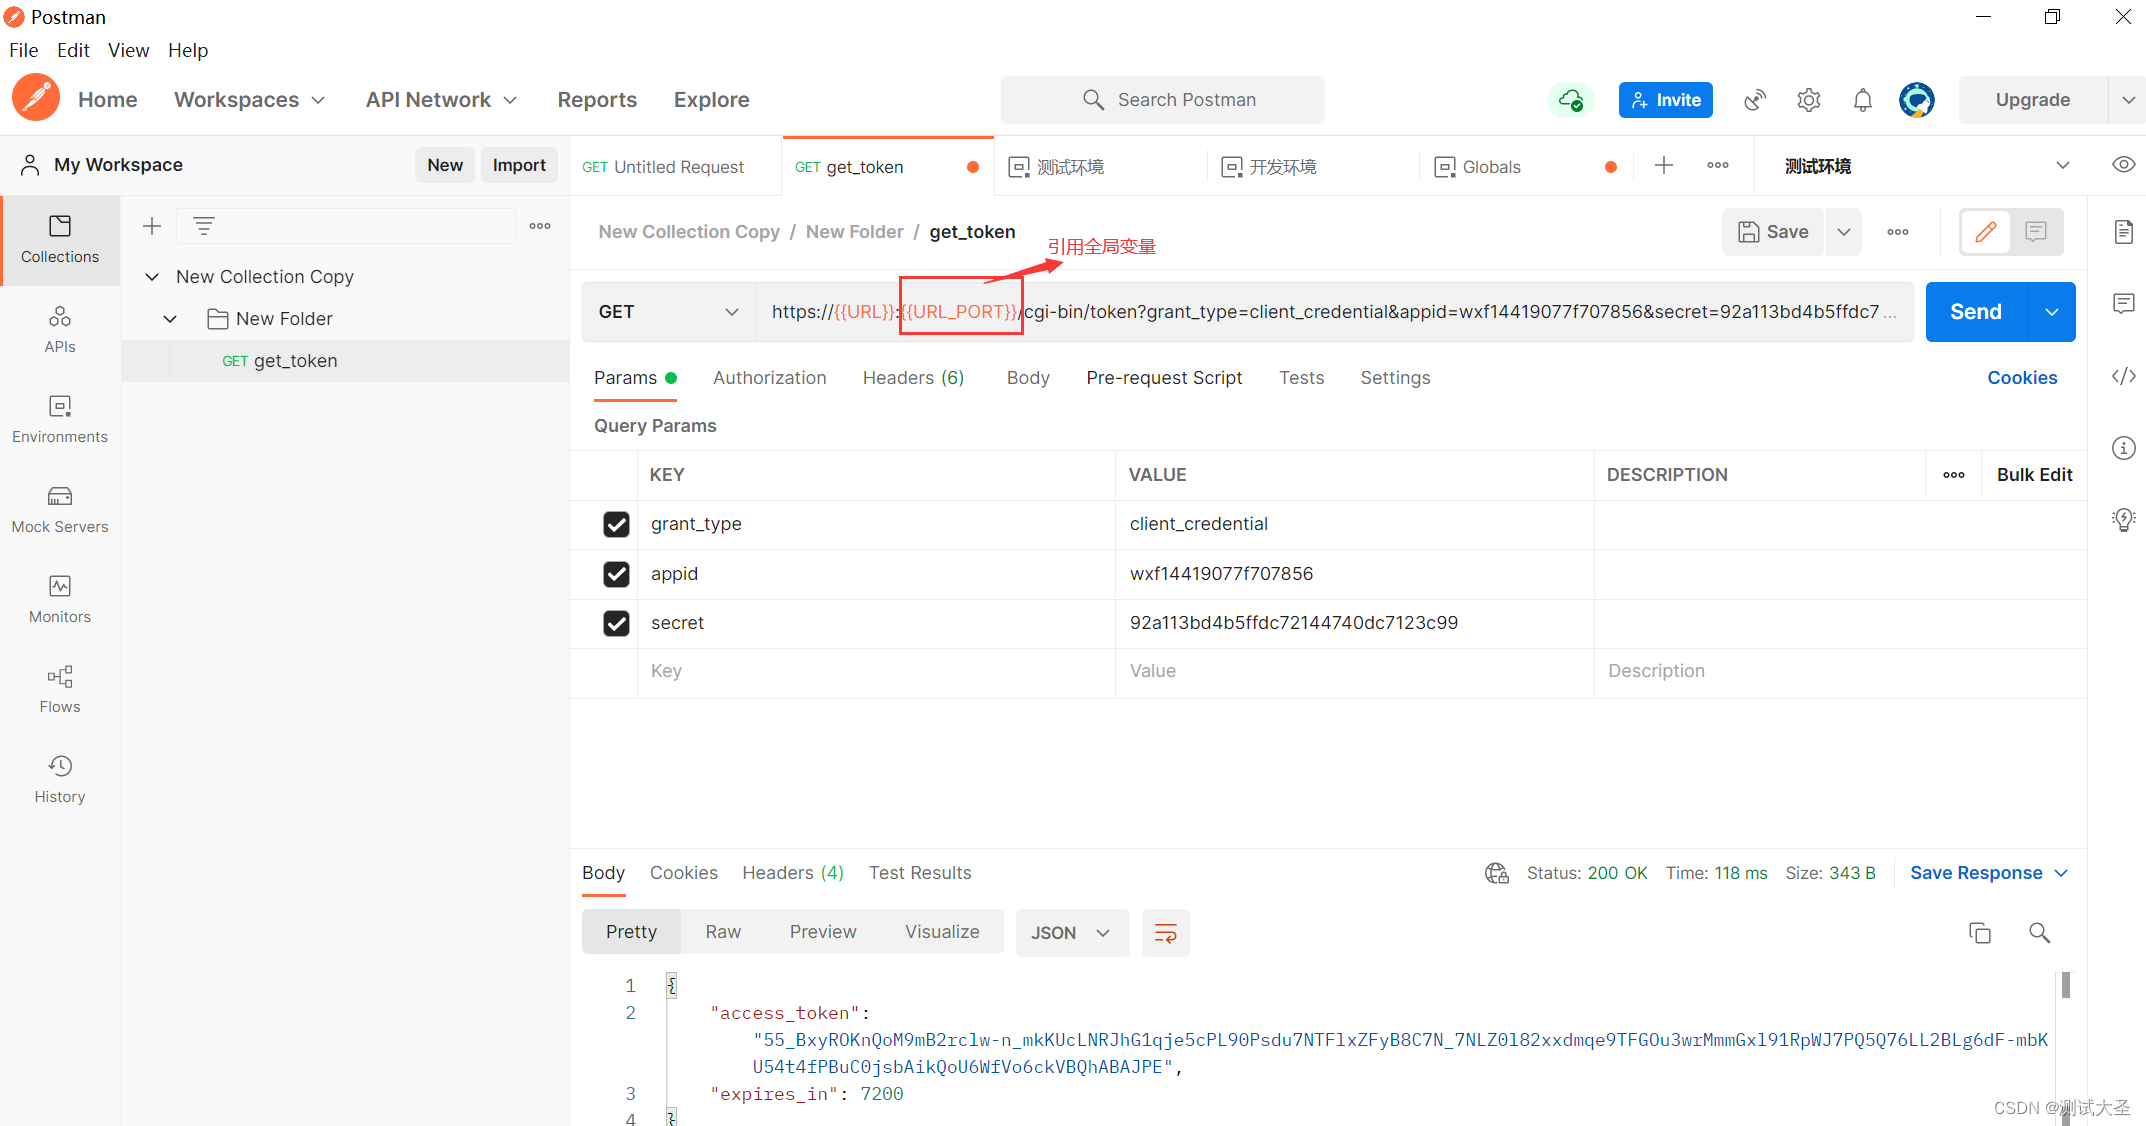Open the GET method dropdown
2146x1126 pixels.
pyautogui.click(x=668, y=312)
